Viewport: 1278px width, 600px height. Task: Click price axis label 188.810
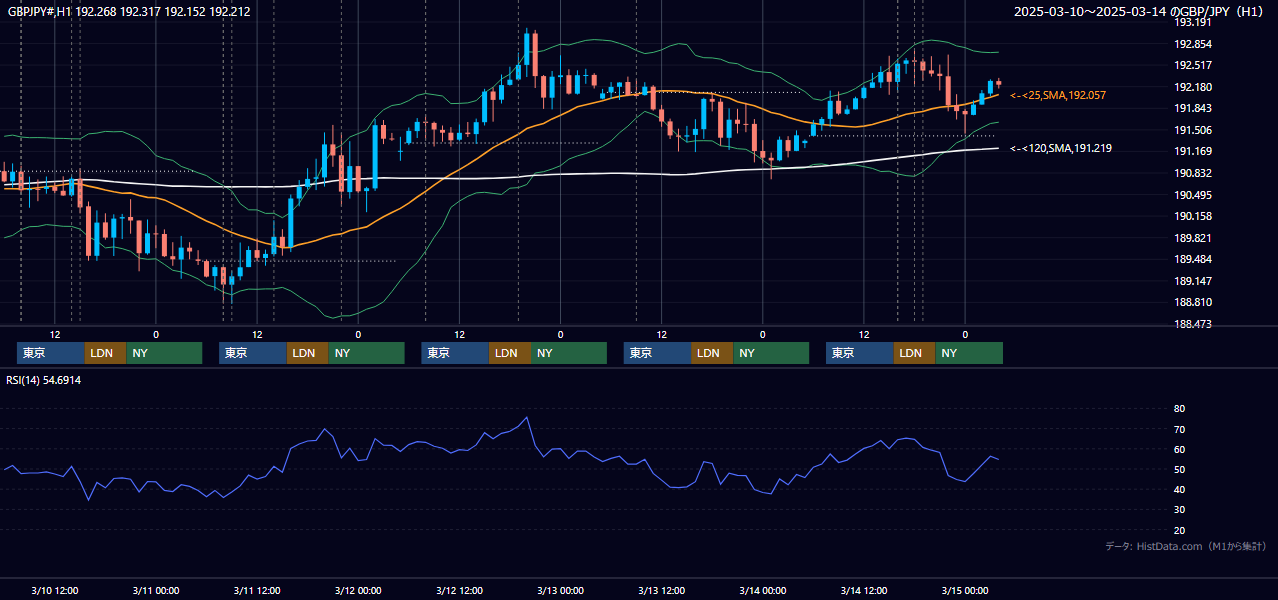point(1193,302)
